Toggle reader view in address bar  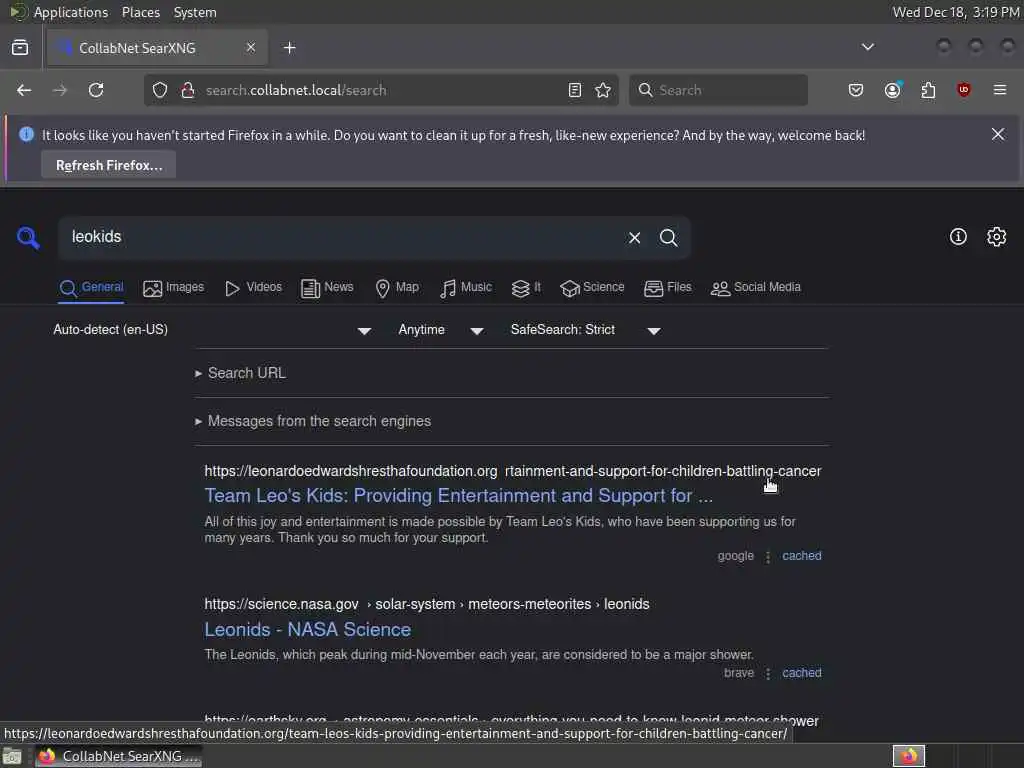(575, 90)
